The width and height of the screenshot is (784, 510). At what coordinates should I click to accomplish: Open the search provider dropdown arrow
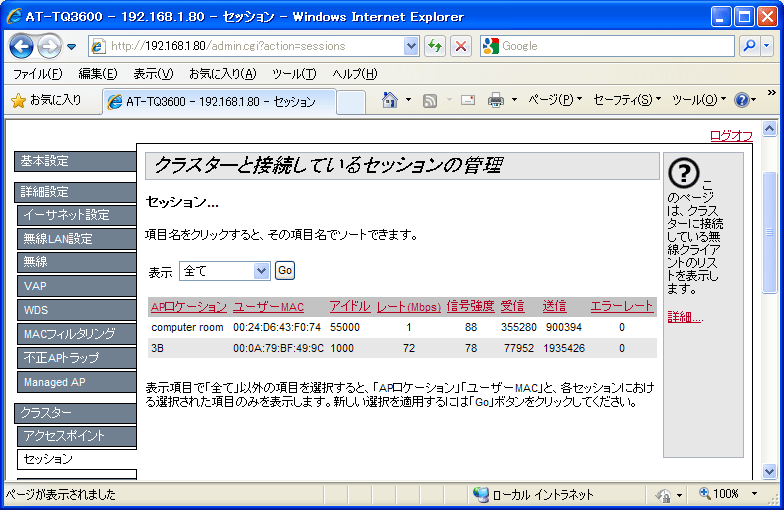pos(767,46)
